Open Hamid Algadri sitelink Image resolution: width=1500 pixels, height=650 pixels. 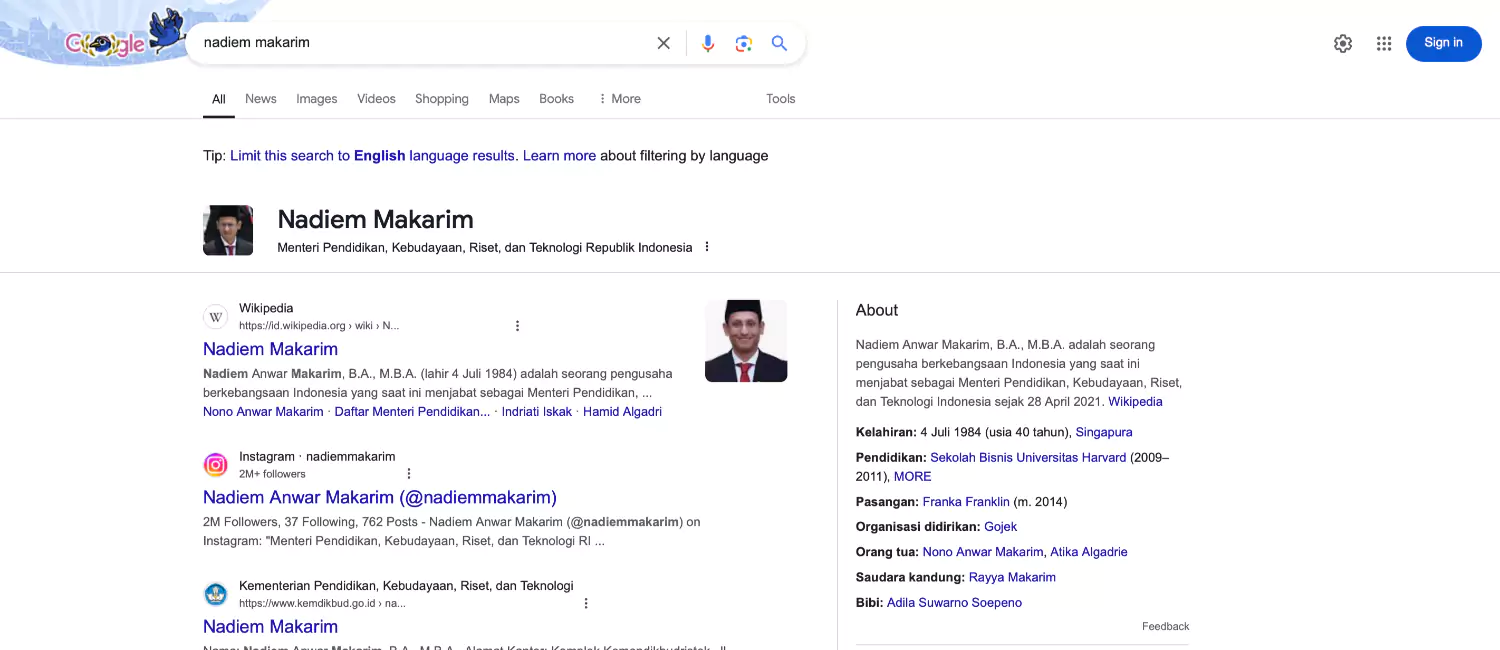pos(622,412)
